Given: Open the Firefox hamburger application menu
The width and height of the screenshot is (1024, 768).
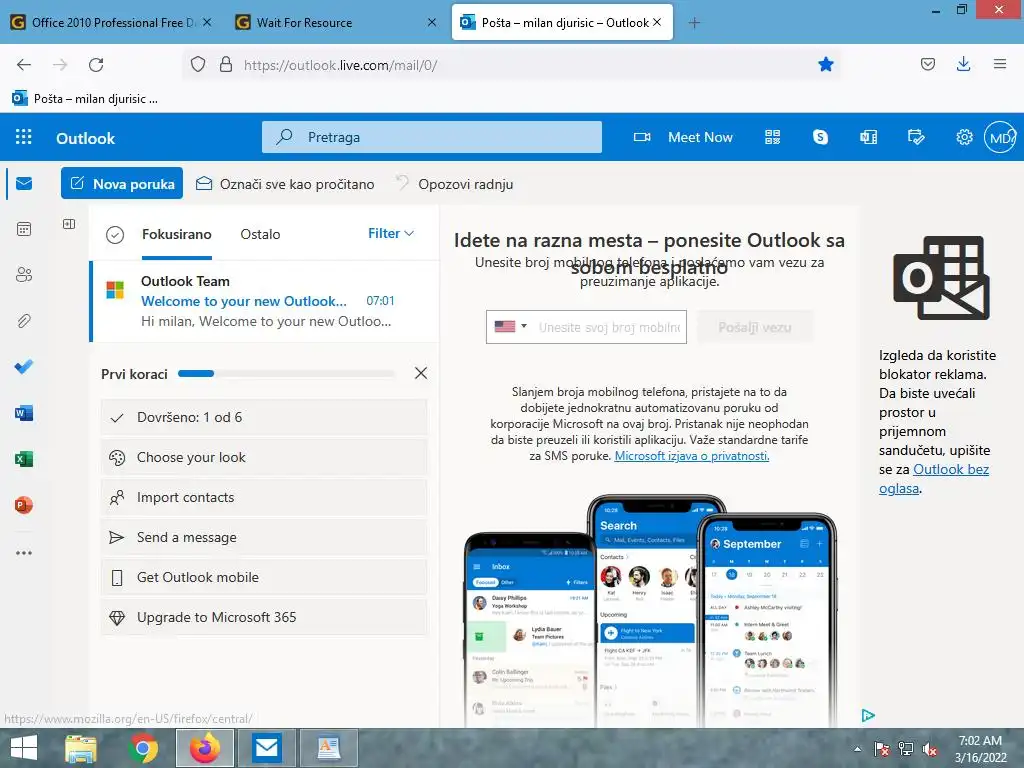Looking at the screenshot, I should (x=1000, y=64).
